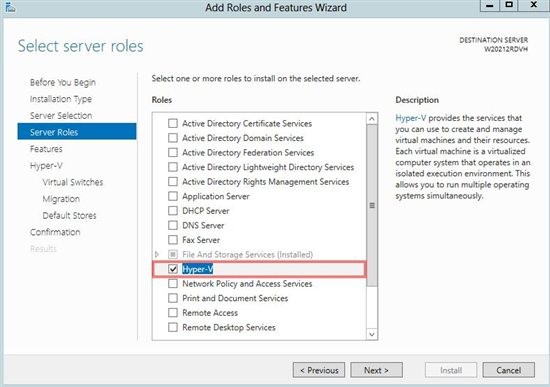The width and height of the screenshot is (550, 387).
Task: Open the Default Stores step
Action: point(69,215)
